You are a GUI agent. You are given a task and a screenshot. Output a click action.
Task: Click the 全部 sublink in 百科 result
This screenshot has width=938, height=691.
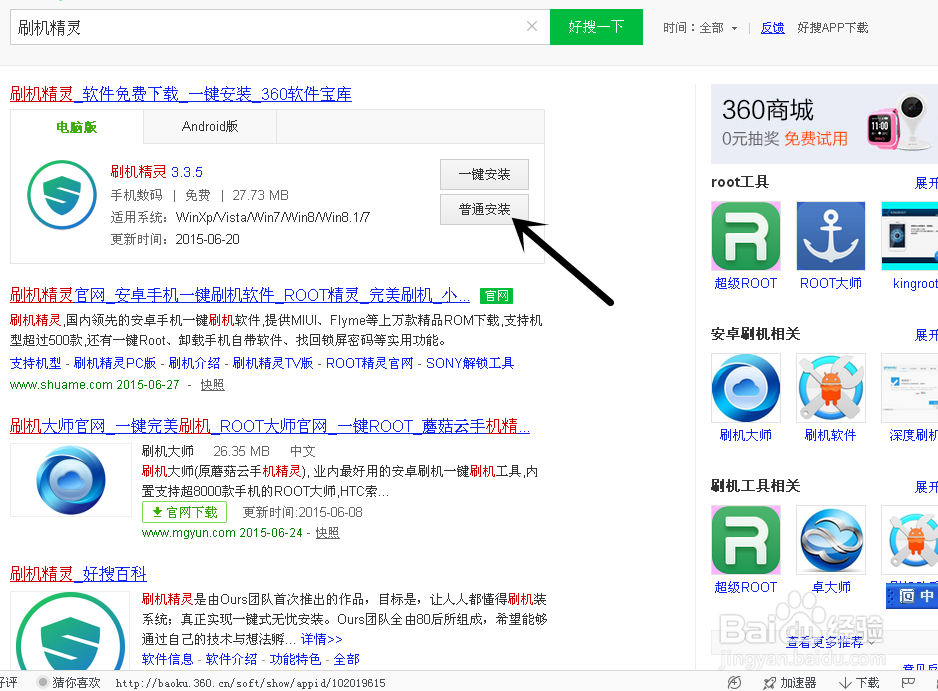tap(346, 659)
